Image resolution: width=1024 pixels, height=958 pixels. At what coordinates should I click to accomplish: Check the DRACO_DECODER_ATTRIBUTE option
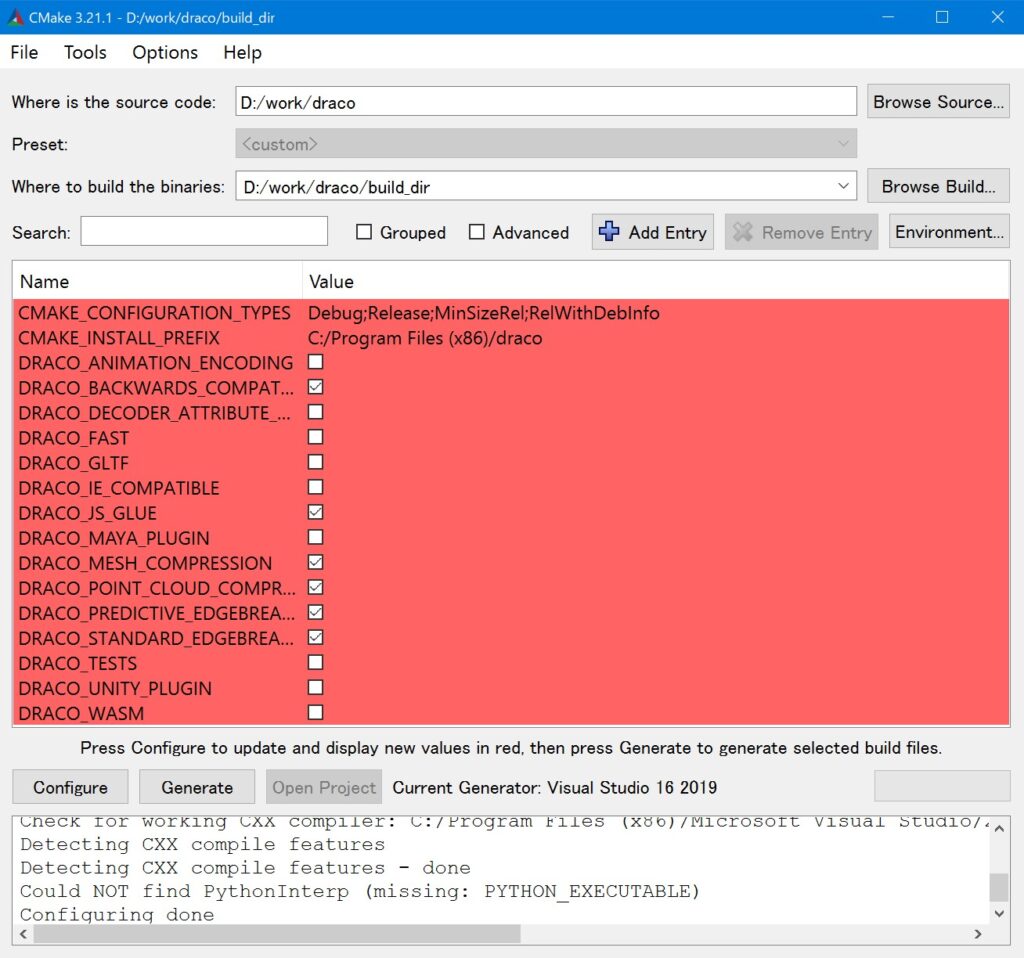point(315,412)
